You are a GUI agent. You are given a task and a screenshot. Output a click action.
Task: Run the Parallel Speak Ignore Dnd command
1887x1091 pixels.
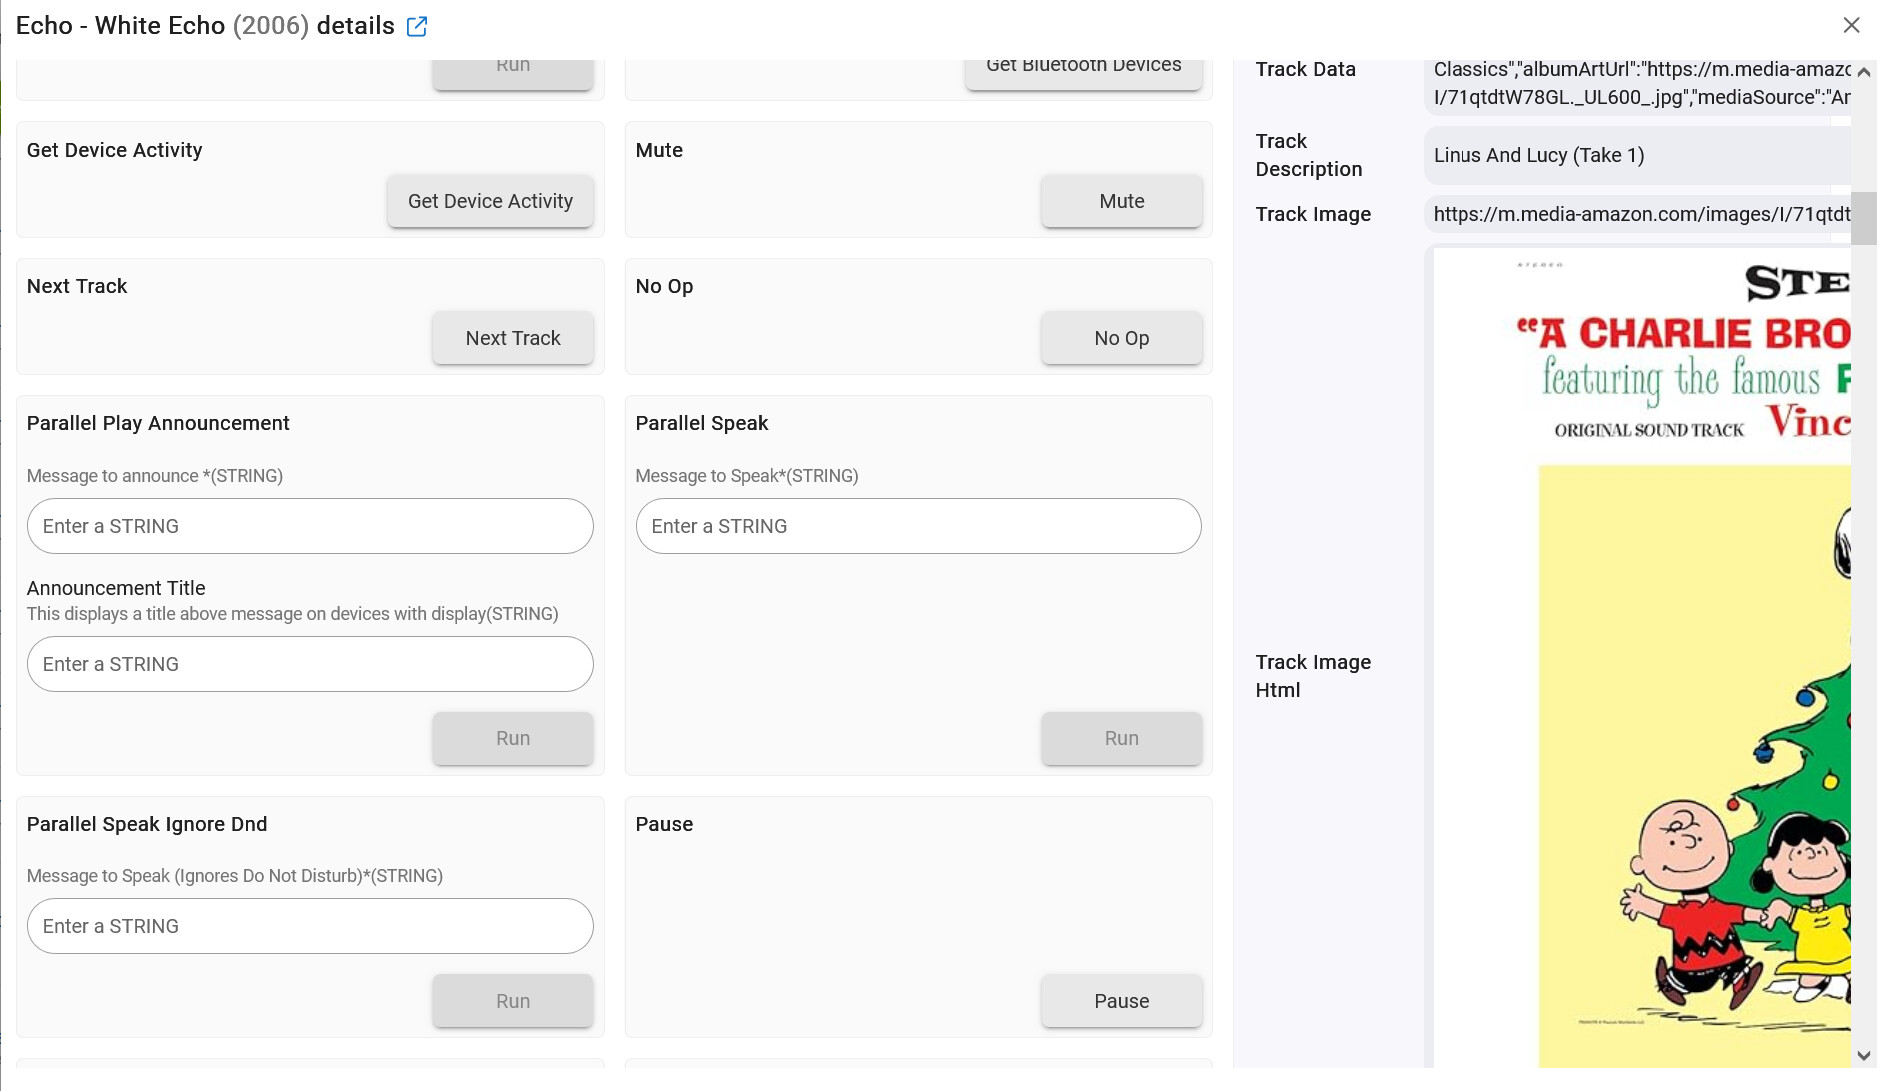(512, 1001)
